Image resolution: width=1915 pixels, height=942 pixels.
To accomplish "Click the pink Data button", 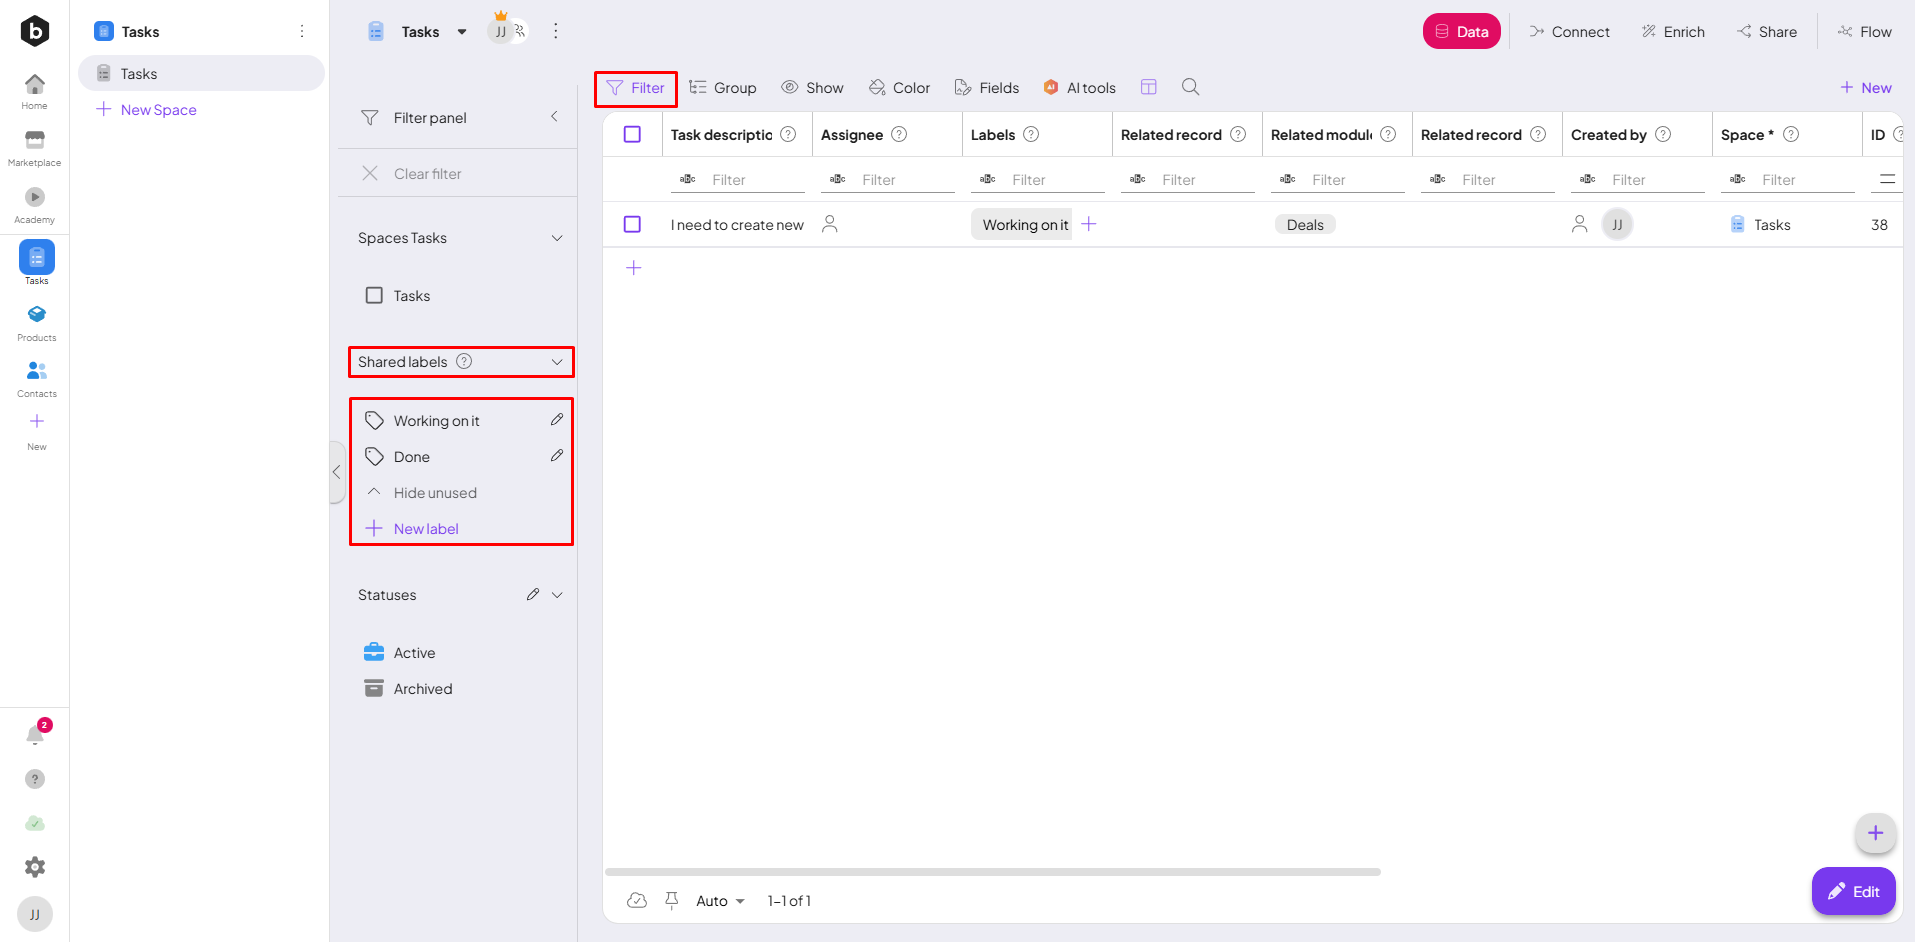I will [x=1461, y=32].
